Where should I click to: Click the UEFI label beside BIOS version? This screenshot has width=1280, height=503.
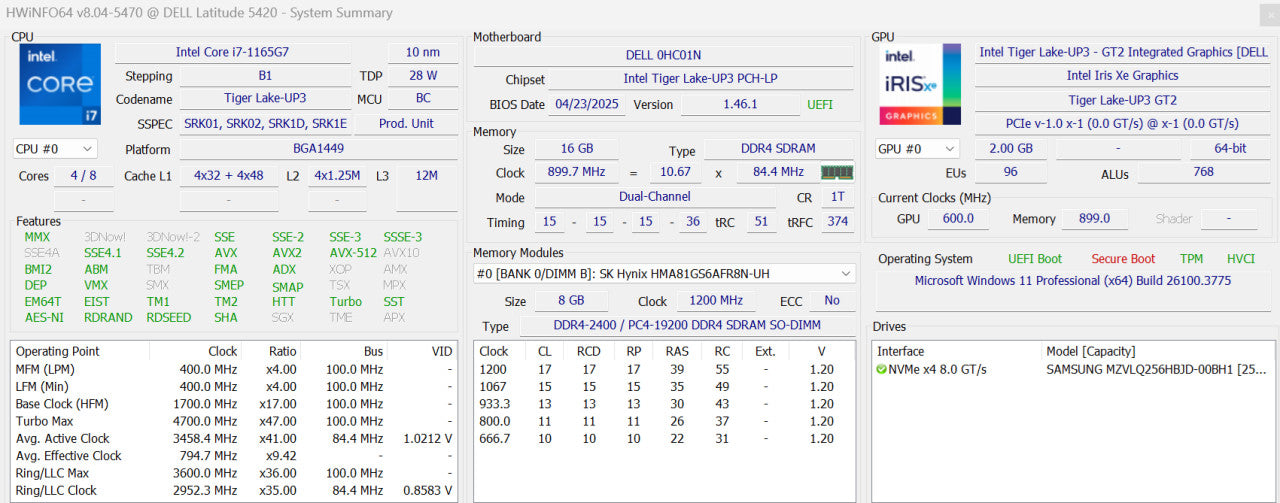[x=819, y=104]
